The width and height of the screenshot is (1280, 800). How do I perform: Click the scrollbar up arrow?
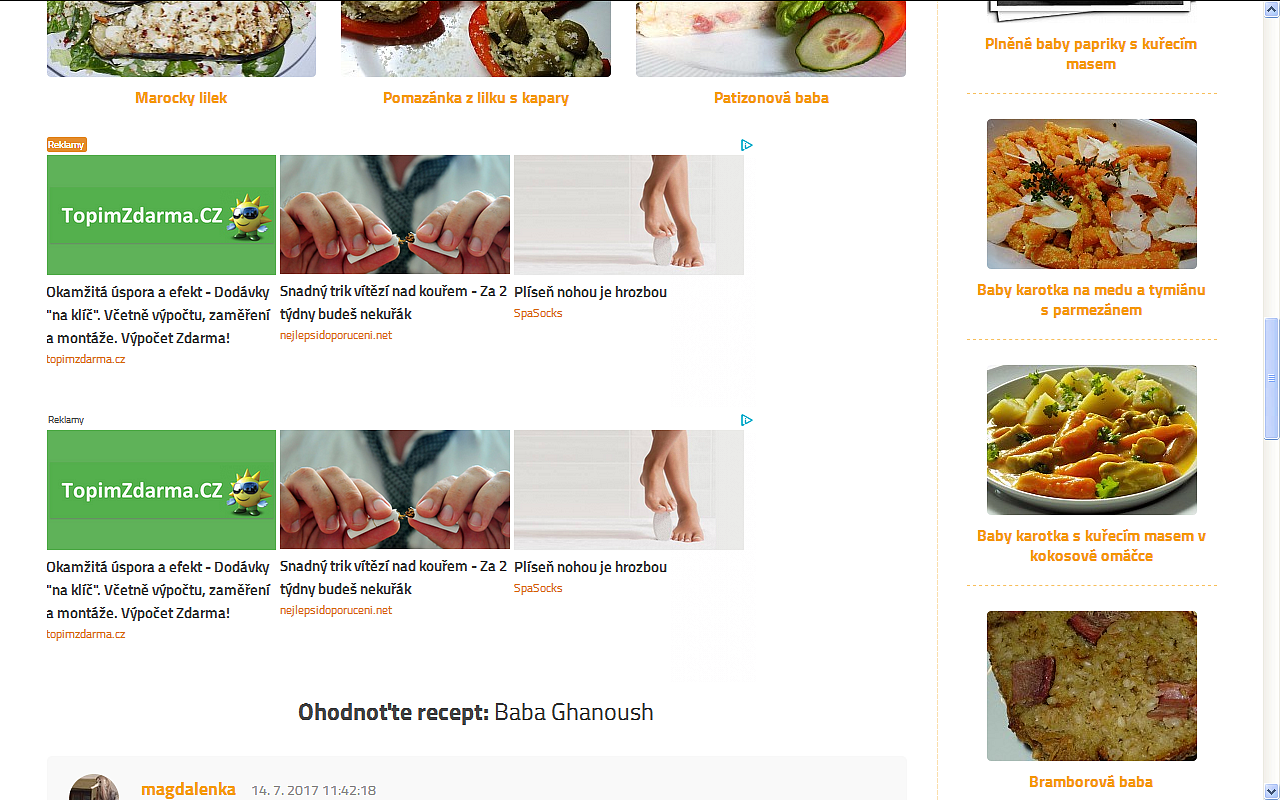pos(1271,8)
